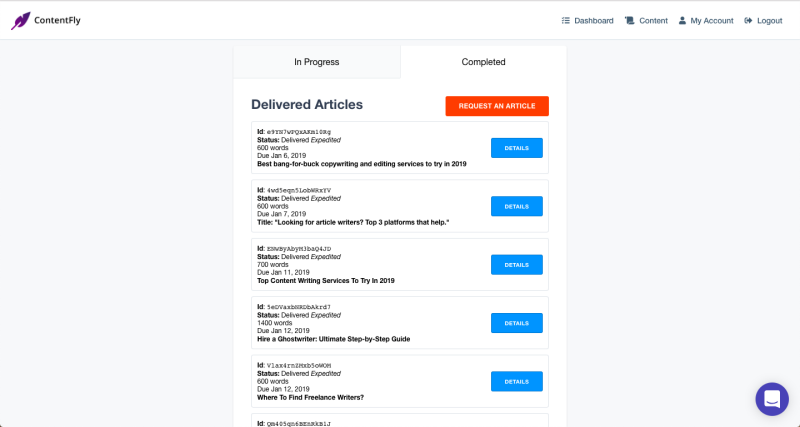Click the 1400 words count
This screenshot has width=800, height=427.
pyautogui.click(x=274, y=323)
